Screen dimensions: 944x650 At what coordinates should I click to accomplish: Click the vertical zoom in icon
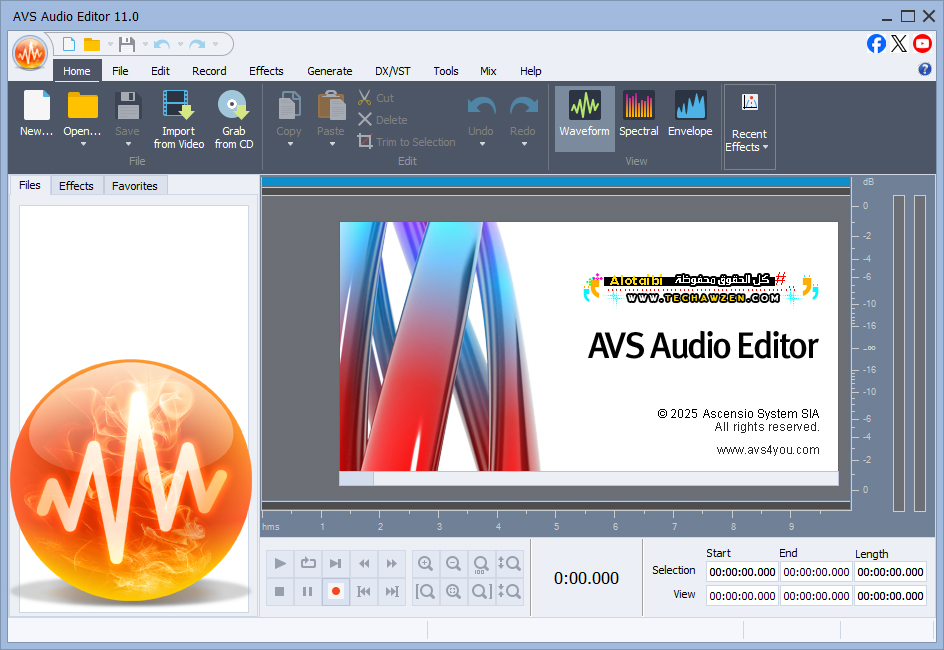tap(509, 563)
